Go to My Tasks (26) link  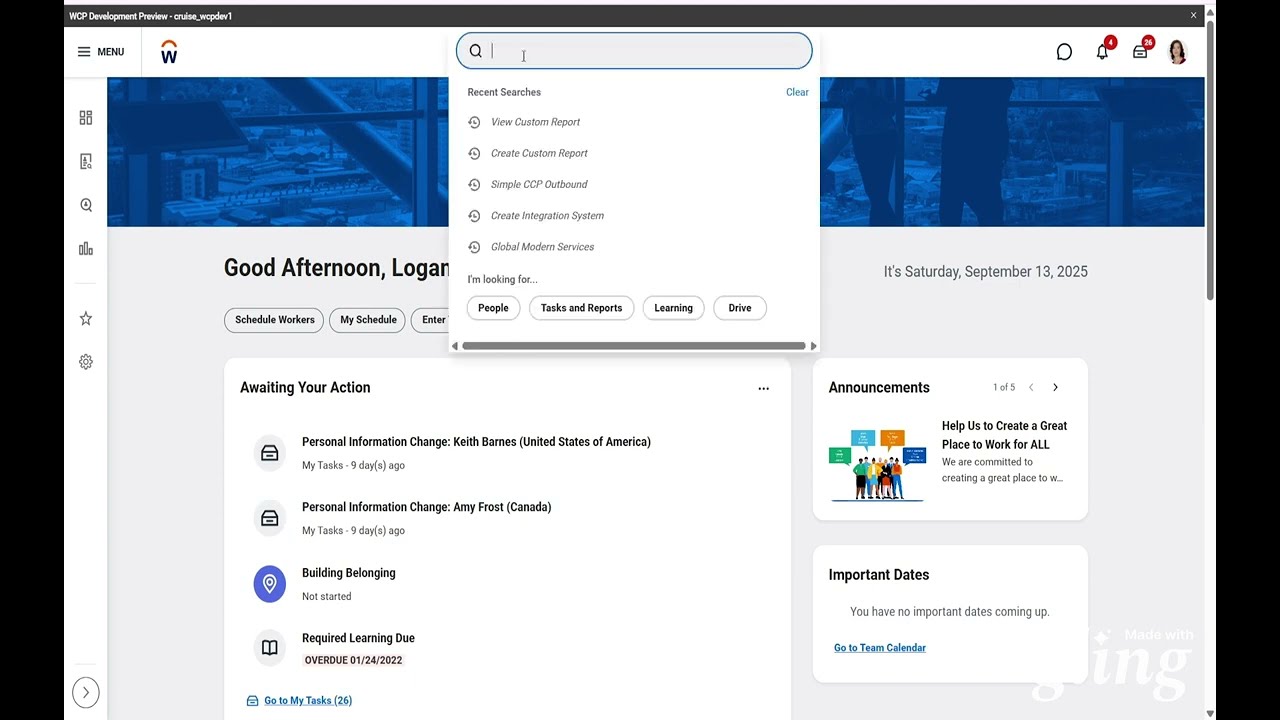pyautogui.click(x=308, y=701)
